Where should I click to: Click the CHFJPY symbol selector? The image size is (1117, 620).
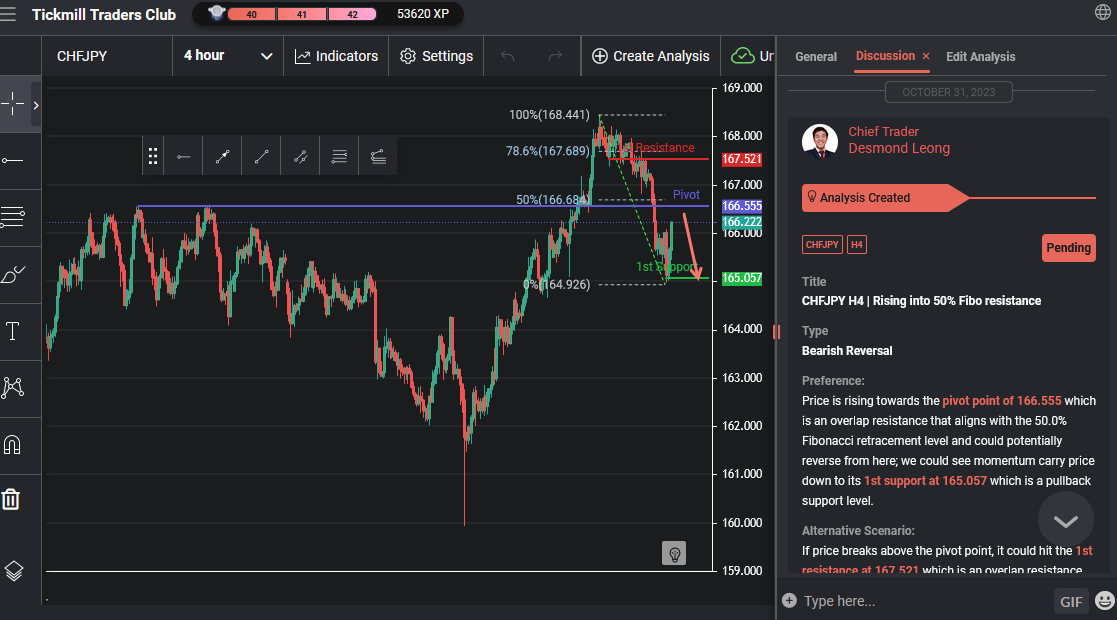[107, 56]
